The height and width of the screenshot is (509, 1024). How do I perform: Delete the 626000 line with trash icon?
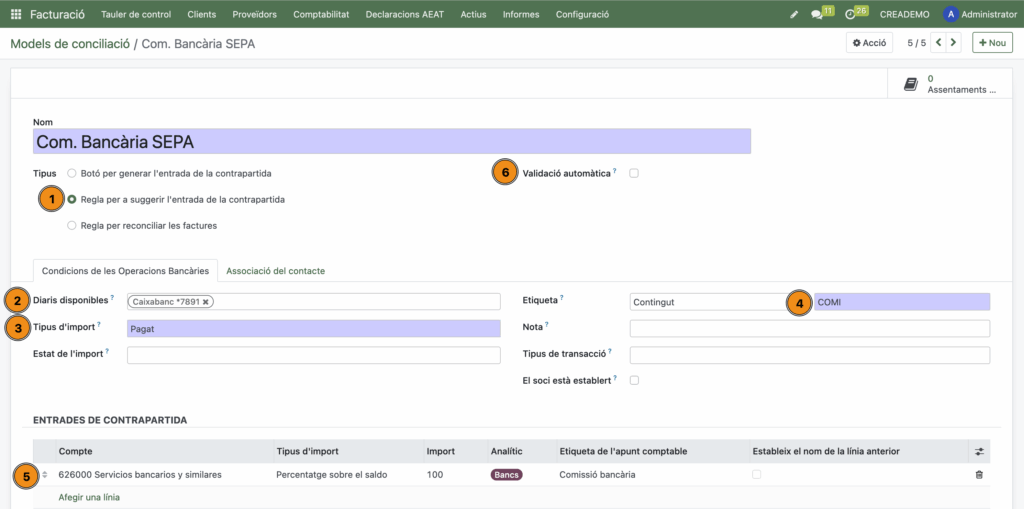(x=979, y=474)
